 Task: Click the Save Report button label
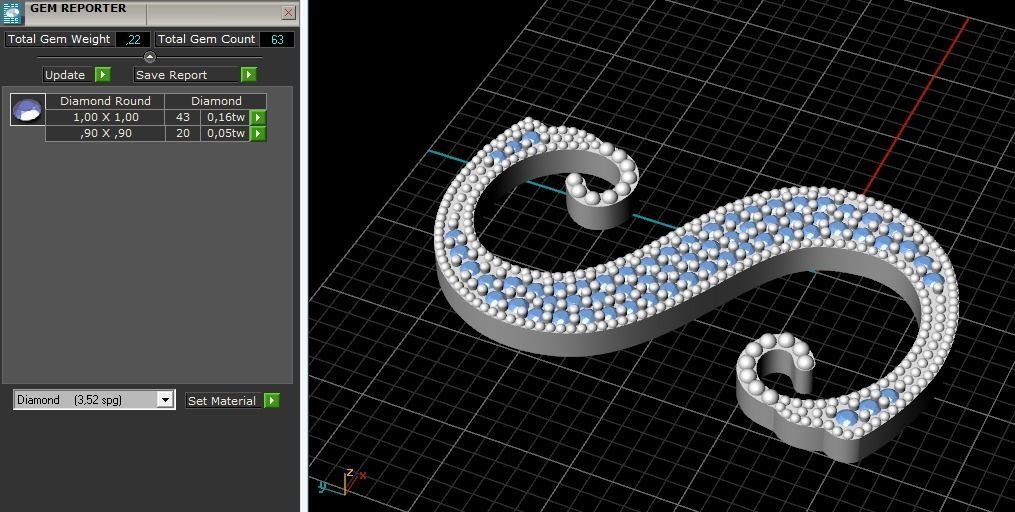186,75
